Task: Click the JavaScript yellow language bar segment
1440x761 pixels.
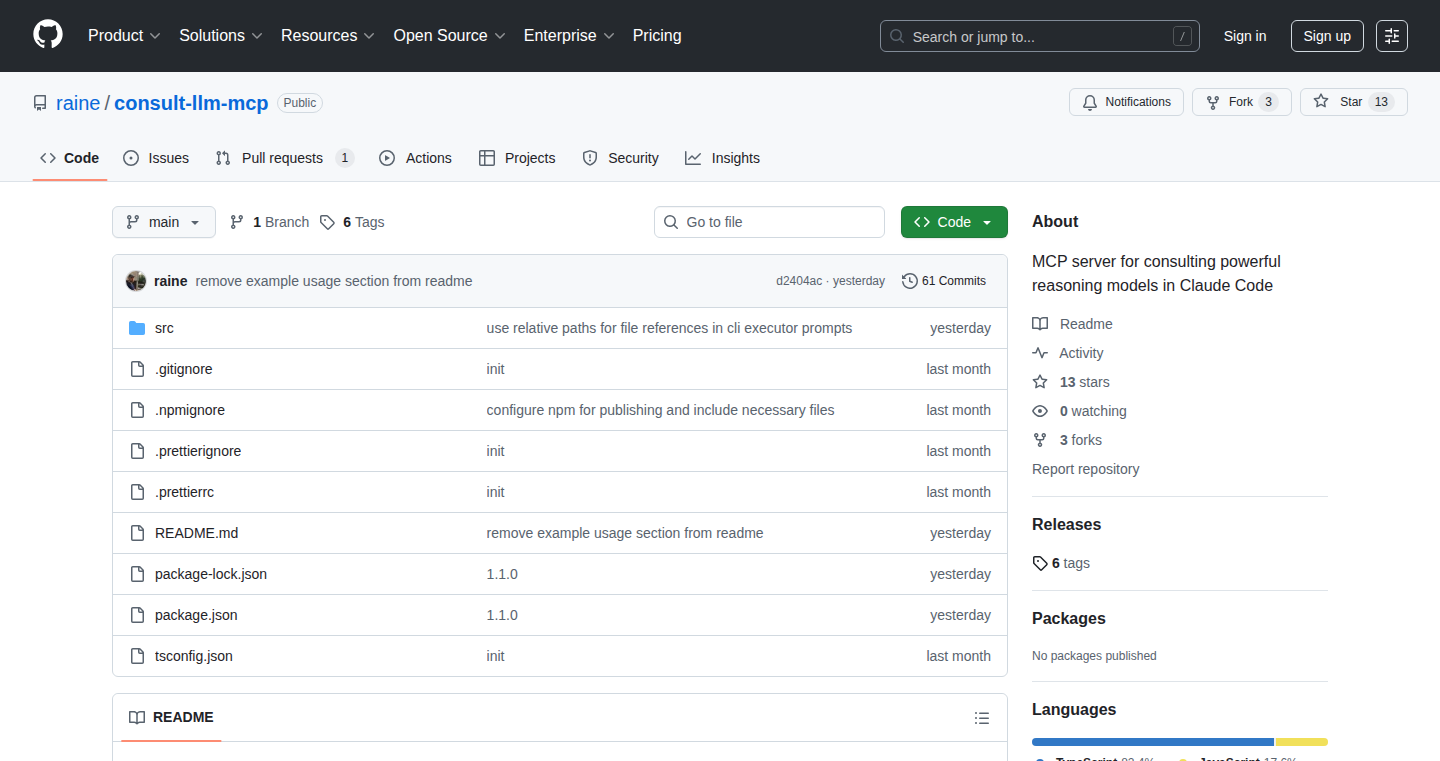Action: point(1302,742)
